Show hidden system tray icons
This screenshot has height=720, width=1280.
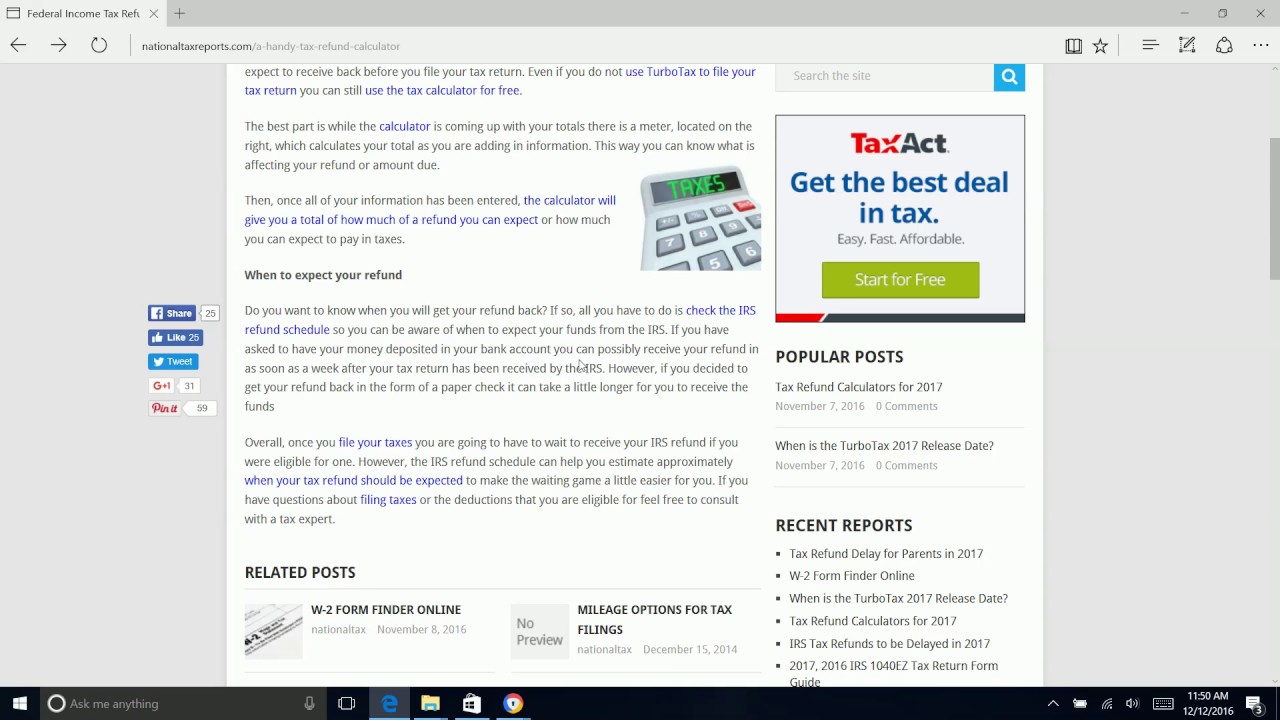pos(1053,703)
